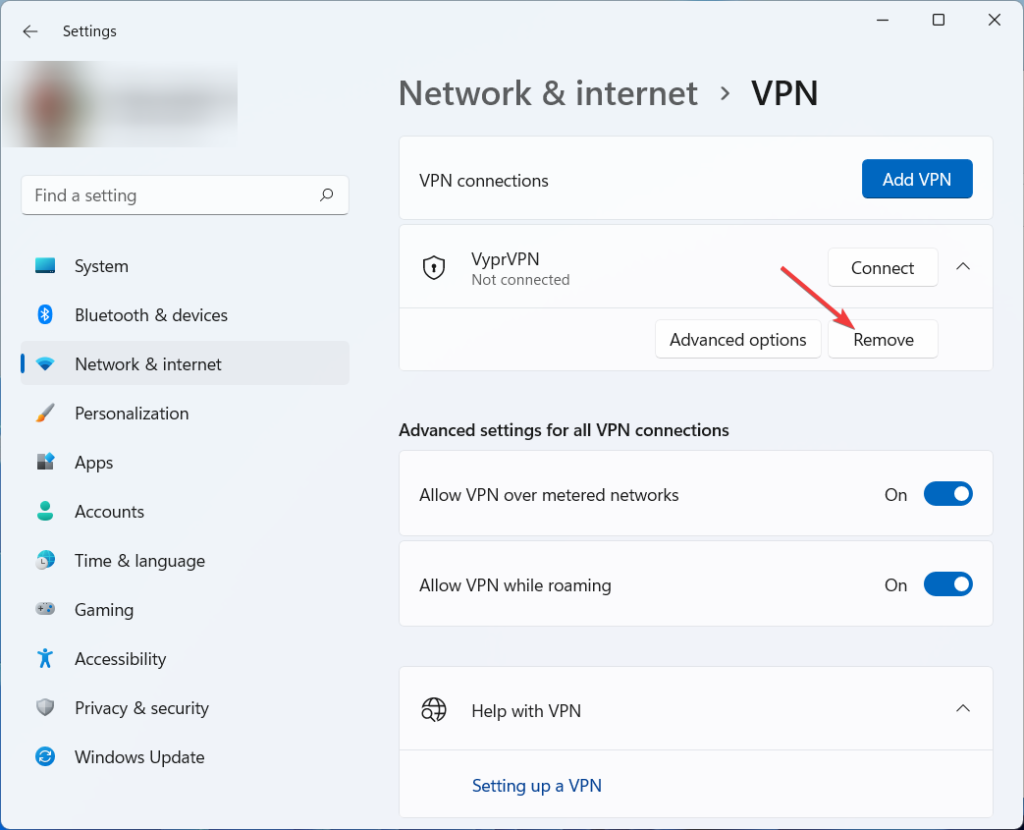Screen dimensions: 1024x830
Task: Expand the Help with VPN section
Action: (x=963, y=708)
